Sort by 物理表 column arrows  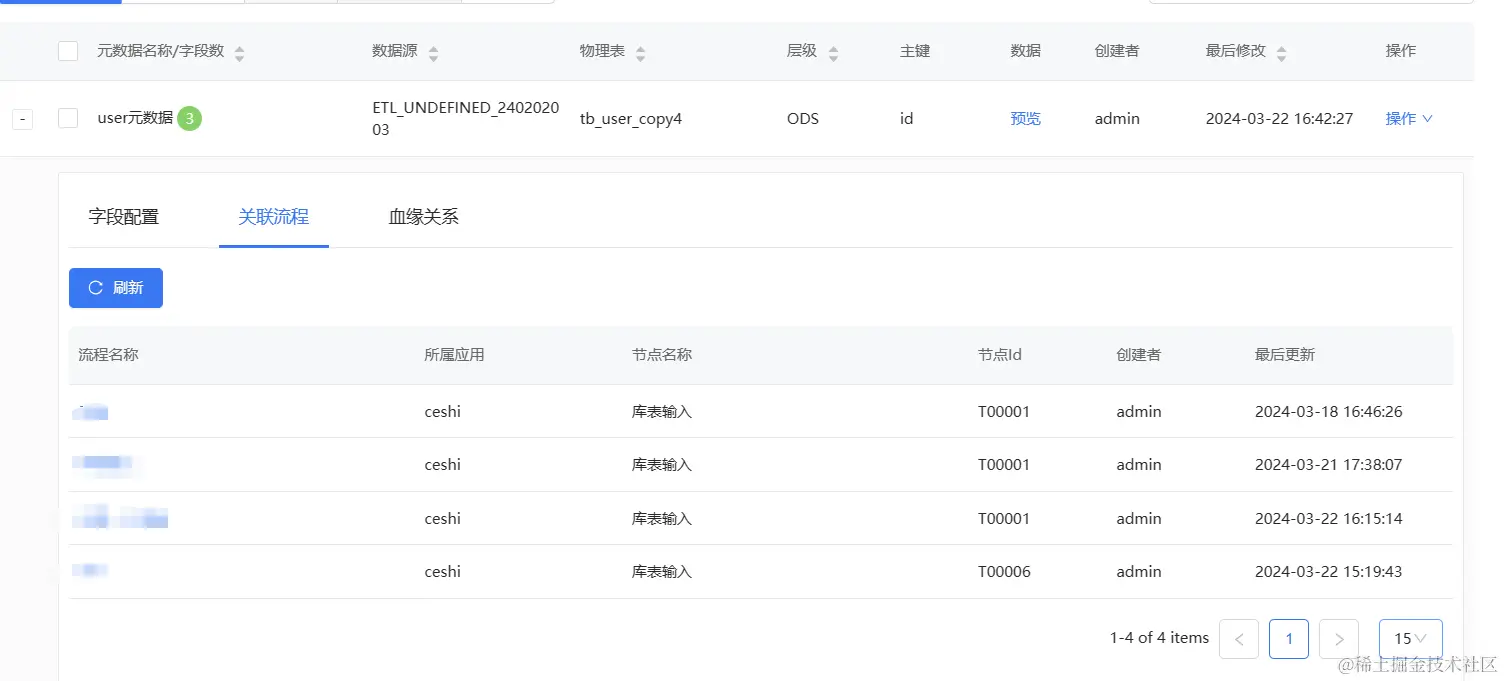click(640, 53)
